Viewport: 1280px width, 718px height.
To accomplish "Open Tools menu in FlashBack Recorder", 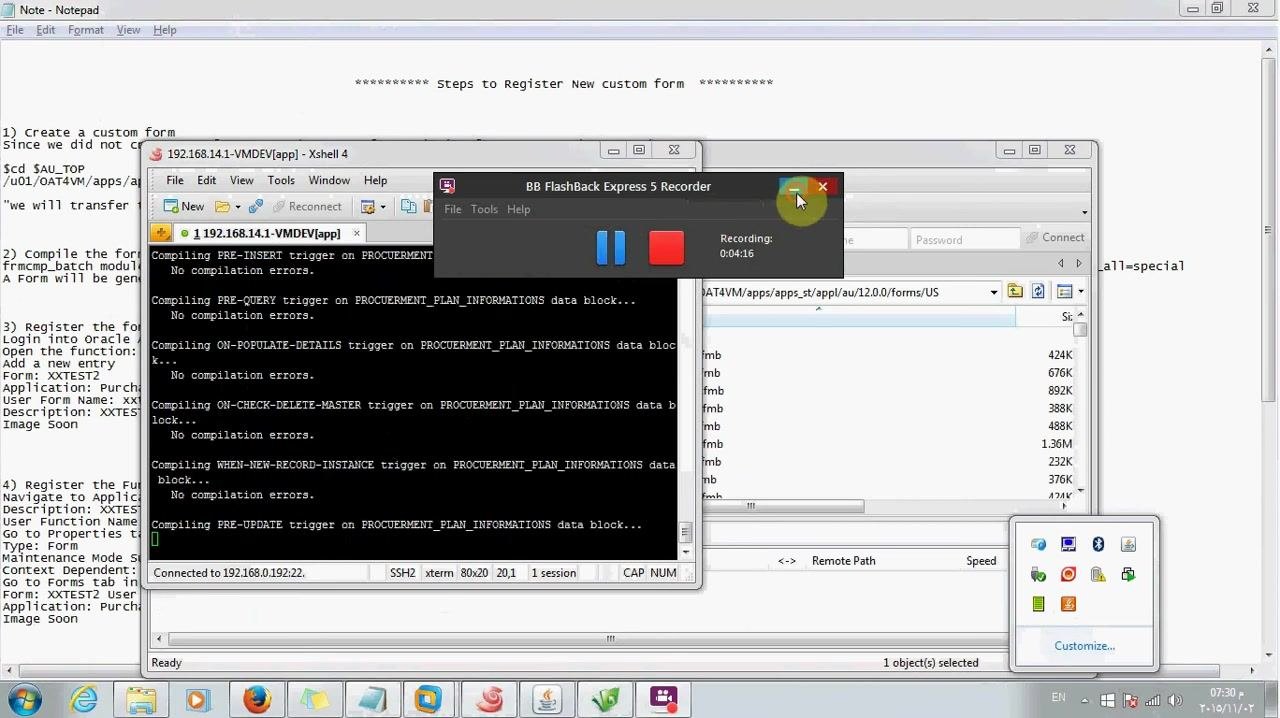I will [484, 209].
